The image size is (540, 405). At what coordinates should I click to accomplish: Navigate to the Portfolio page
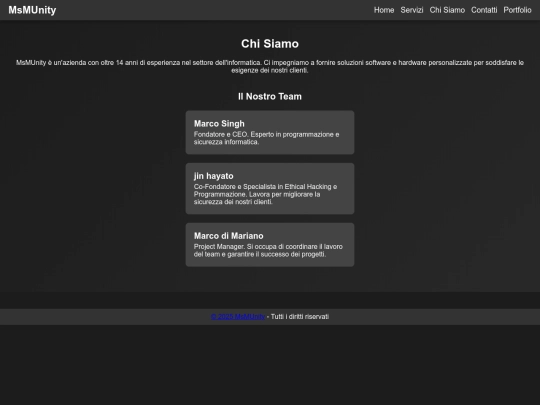[517, 10]
